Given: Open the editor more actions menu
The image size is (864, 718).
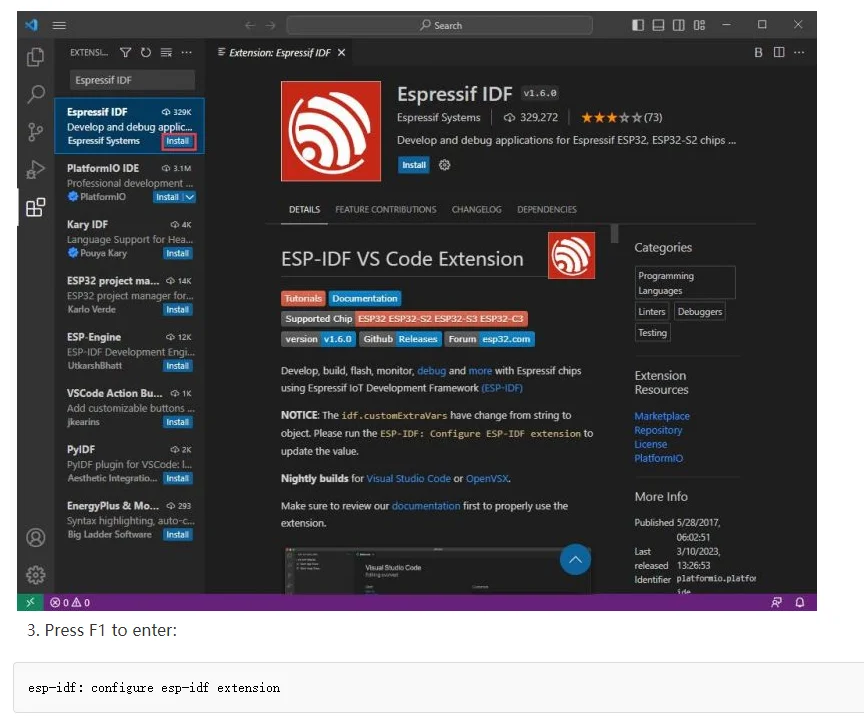Looking at the screenshot, I should 799,52.
